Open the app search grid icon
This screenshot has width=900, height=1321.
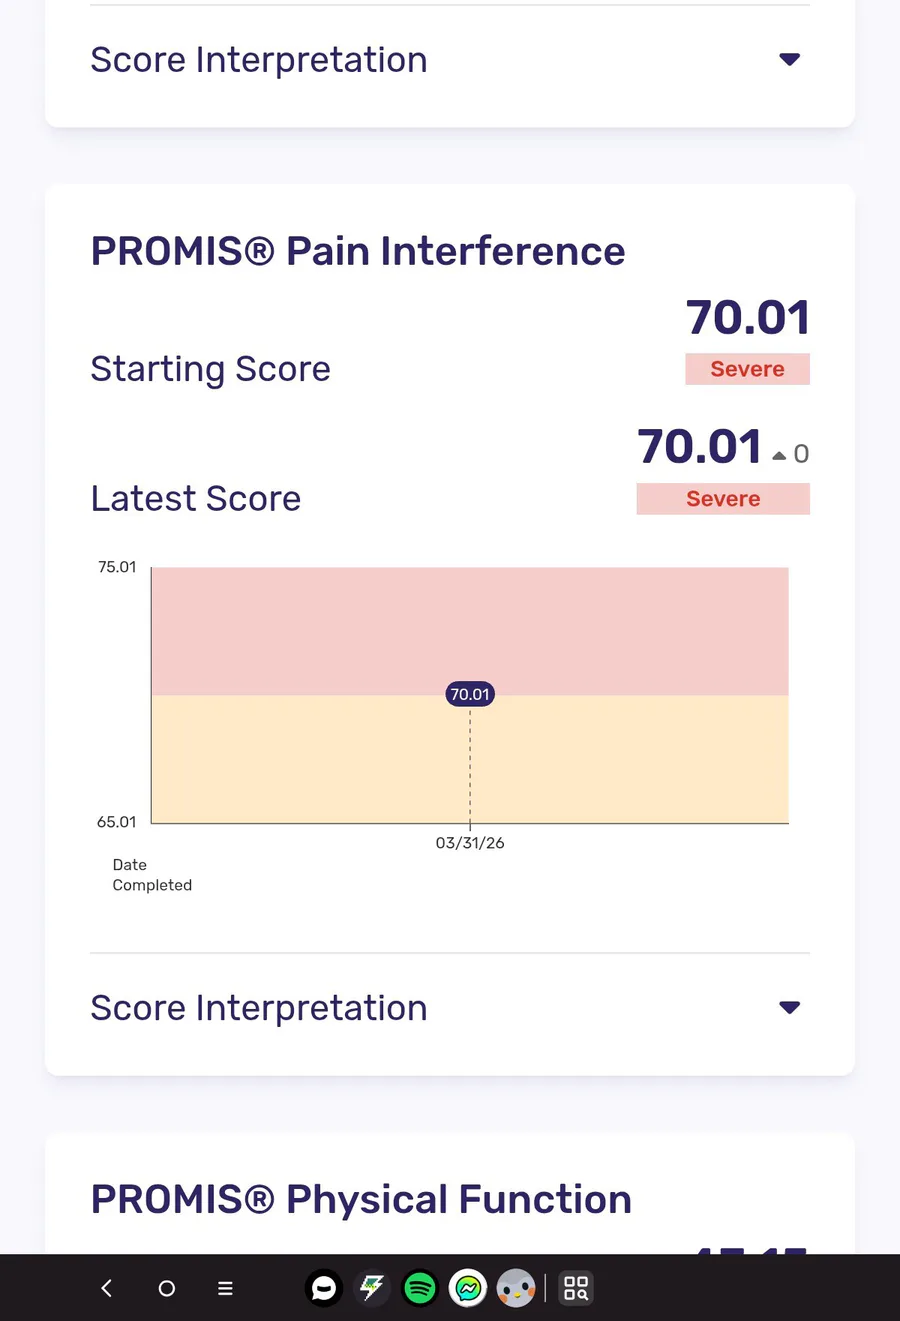coord(575,1288)
